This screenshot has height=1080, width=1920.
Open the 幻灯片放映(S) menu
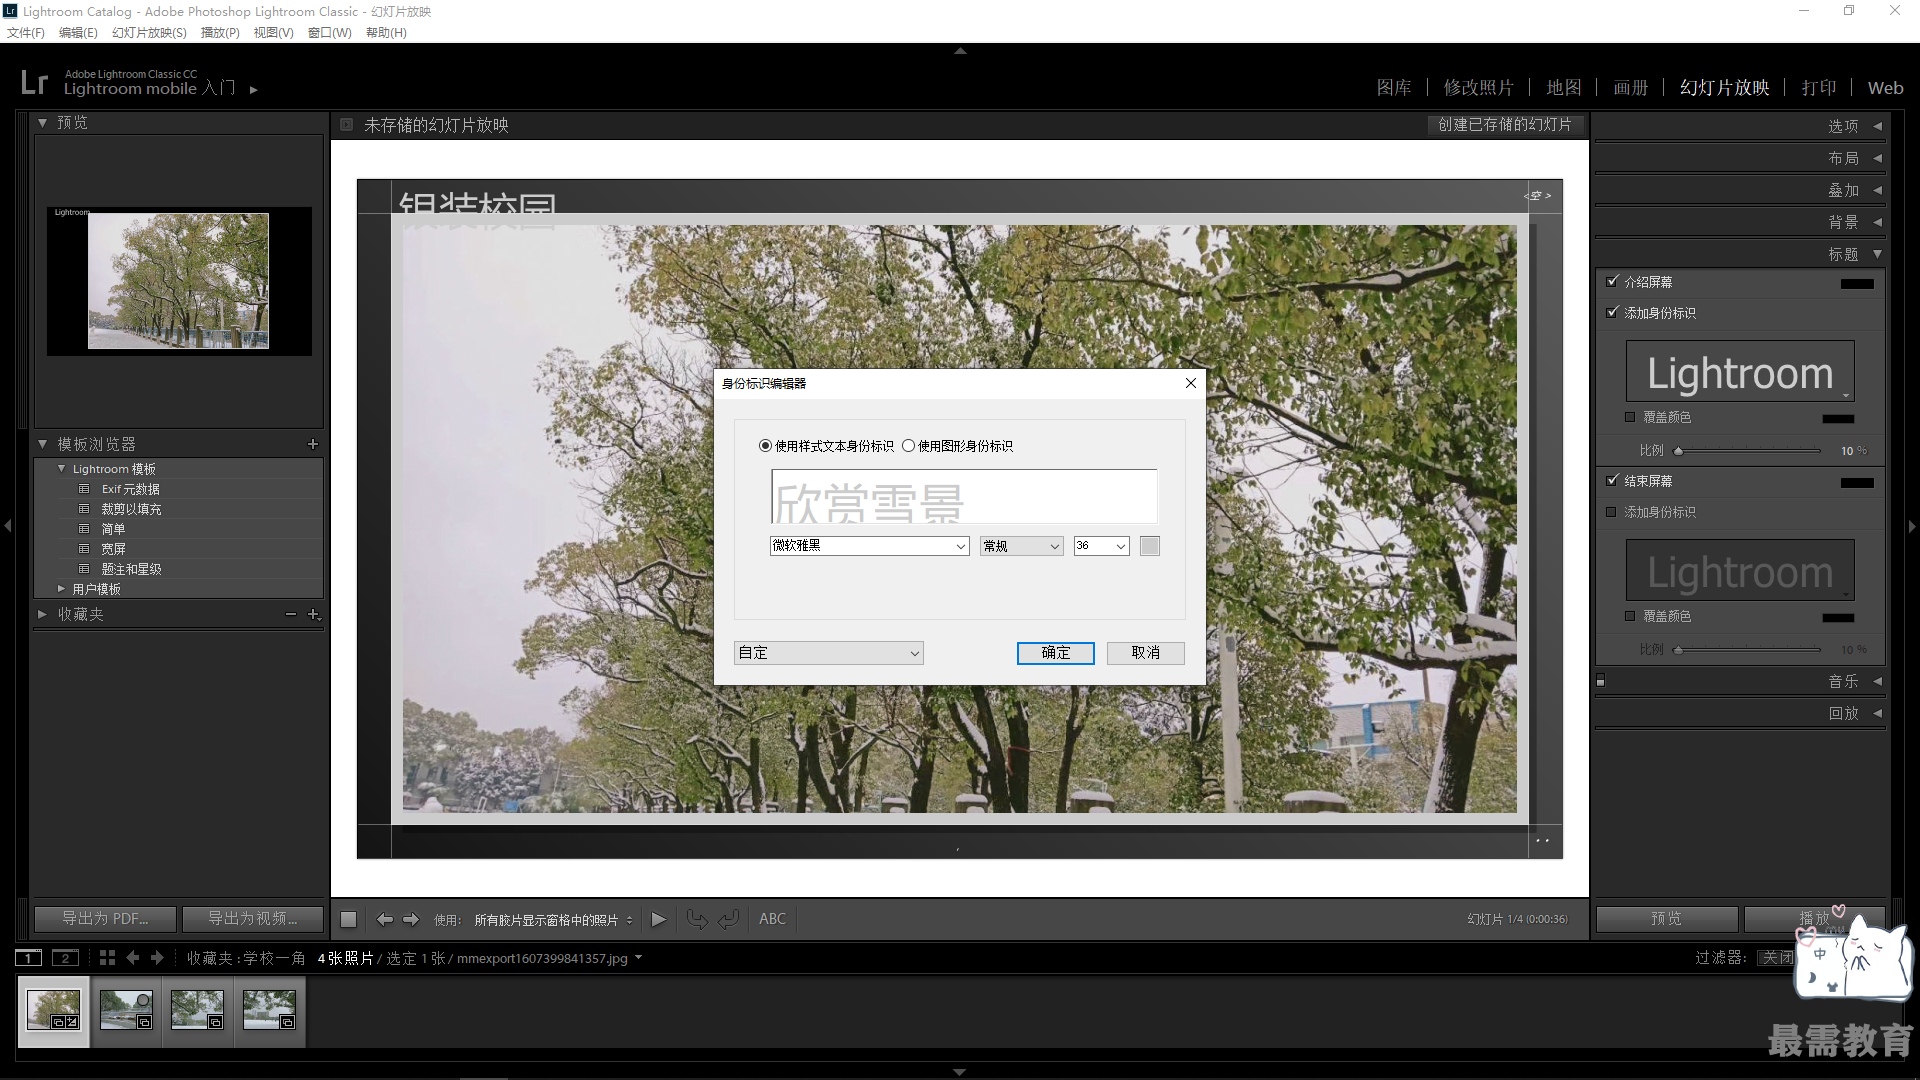click(149, 33)
